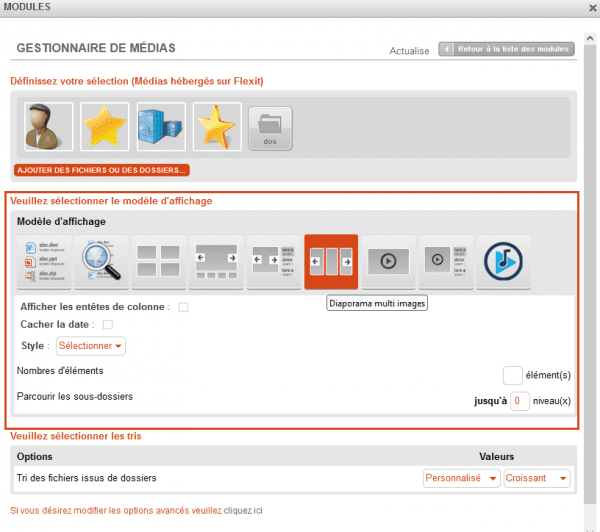Select the video player with playlist model

click(446, 262)
